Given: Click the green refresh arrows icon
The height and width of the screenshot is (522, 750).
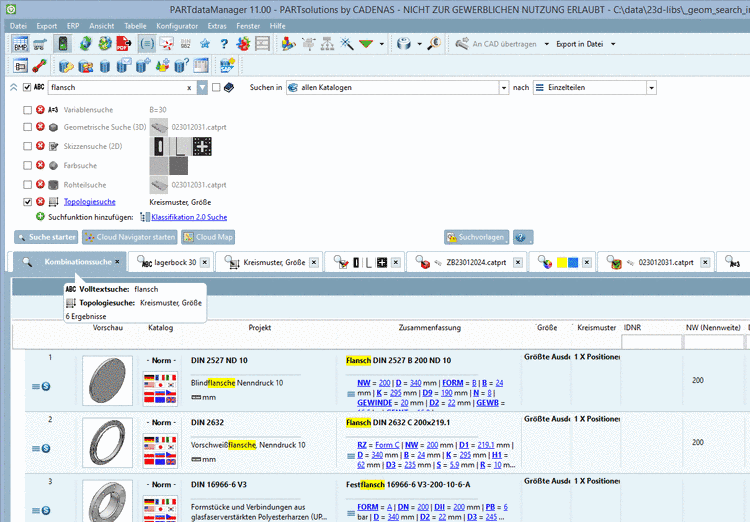Looking at the screenshot, I should tap(85, 44).
